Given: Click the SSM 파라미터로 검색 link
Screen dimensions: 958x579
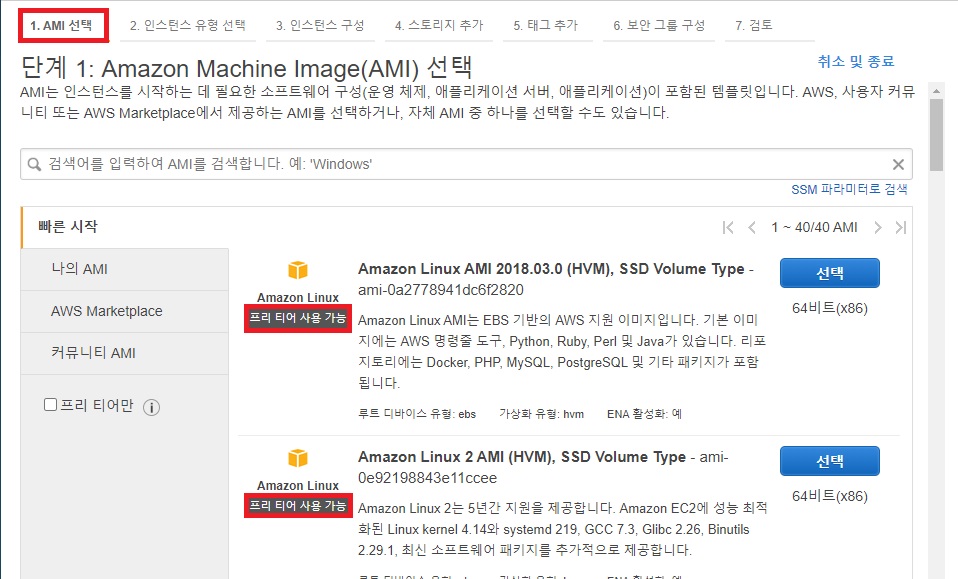Looking at the screenshot, I should (x=848, y=189).
